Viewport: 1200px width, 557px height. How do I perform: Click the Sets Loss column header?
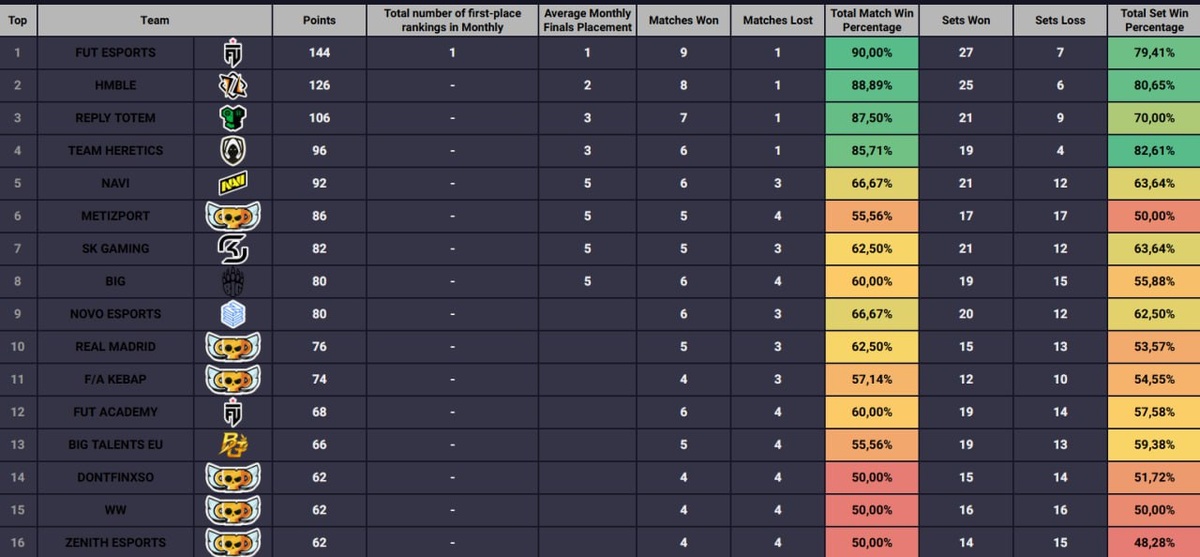point(1060,20)
